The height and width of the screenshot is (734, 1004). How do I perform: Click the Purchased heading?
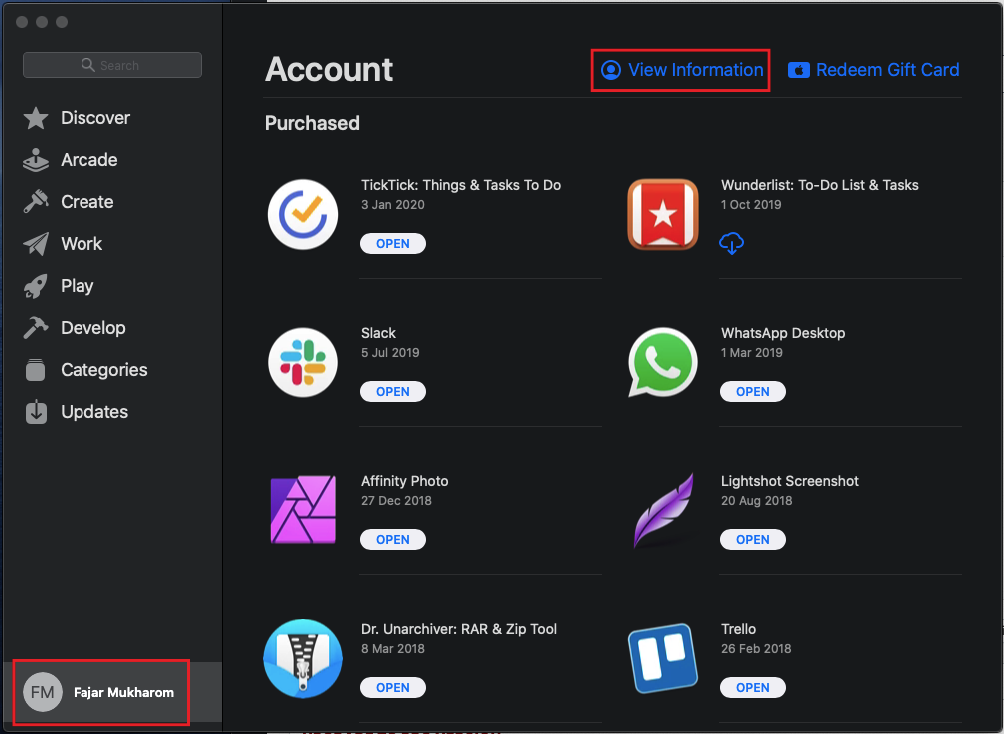tap(312, 123)
